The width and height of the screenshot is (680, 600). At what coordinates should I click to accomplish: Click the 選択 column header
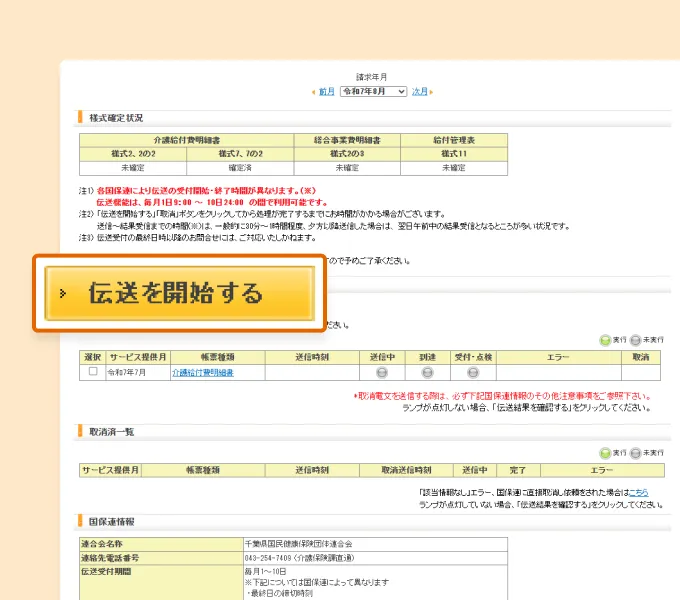(92, 357)
